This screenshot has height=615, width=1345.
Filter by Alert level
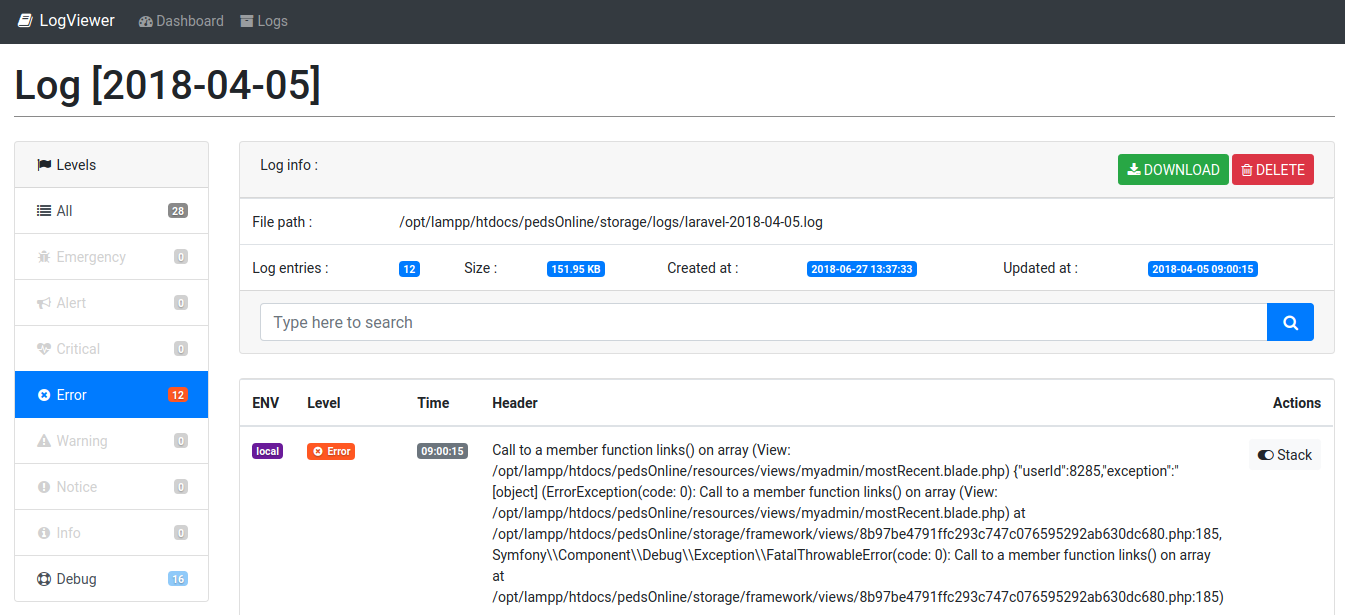click(x=112, y=303)
